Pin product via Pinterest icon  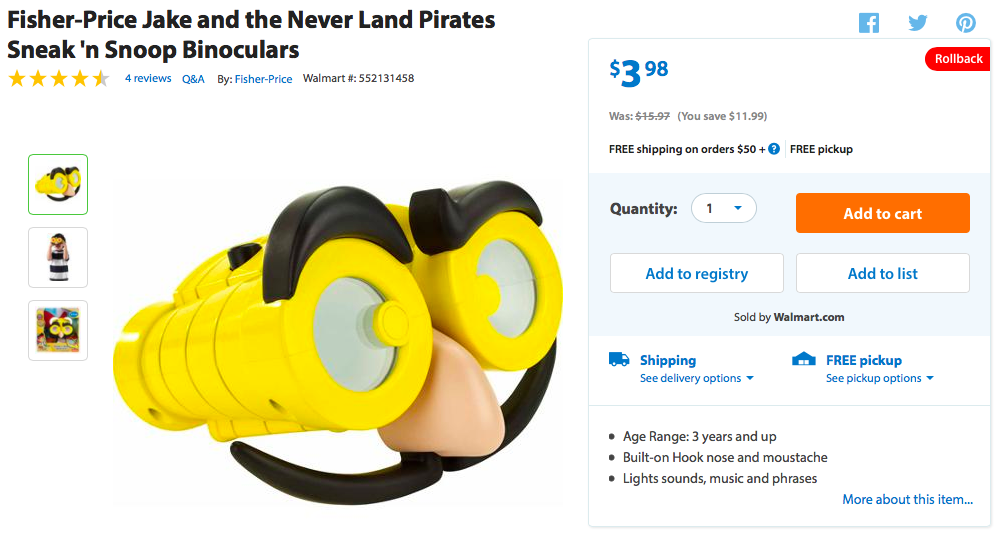(965, 23)
